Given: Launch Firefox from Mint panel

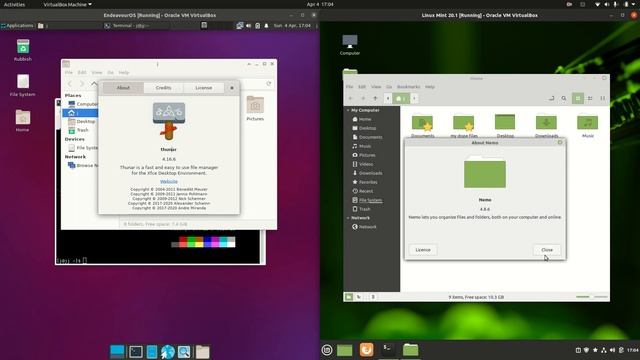Looking at the screenshot, I should (x=367, y=350).
